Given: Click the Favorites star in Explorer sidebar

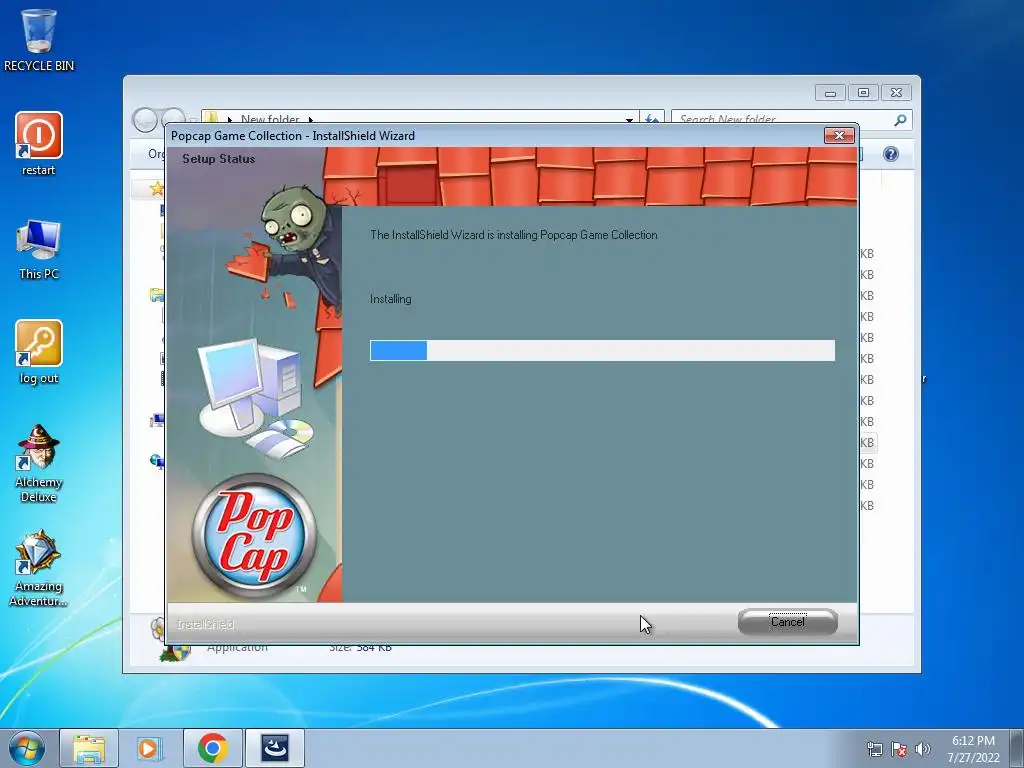Looking at the screenshot, I should [157, 189].
